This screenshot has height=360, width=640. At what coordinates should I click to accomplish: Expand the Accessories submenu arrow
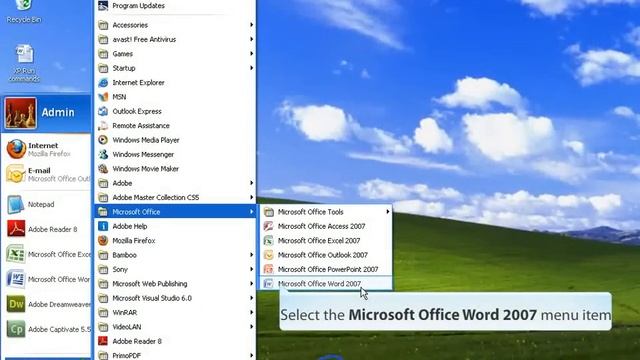[x=251, y=25]
